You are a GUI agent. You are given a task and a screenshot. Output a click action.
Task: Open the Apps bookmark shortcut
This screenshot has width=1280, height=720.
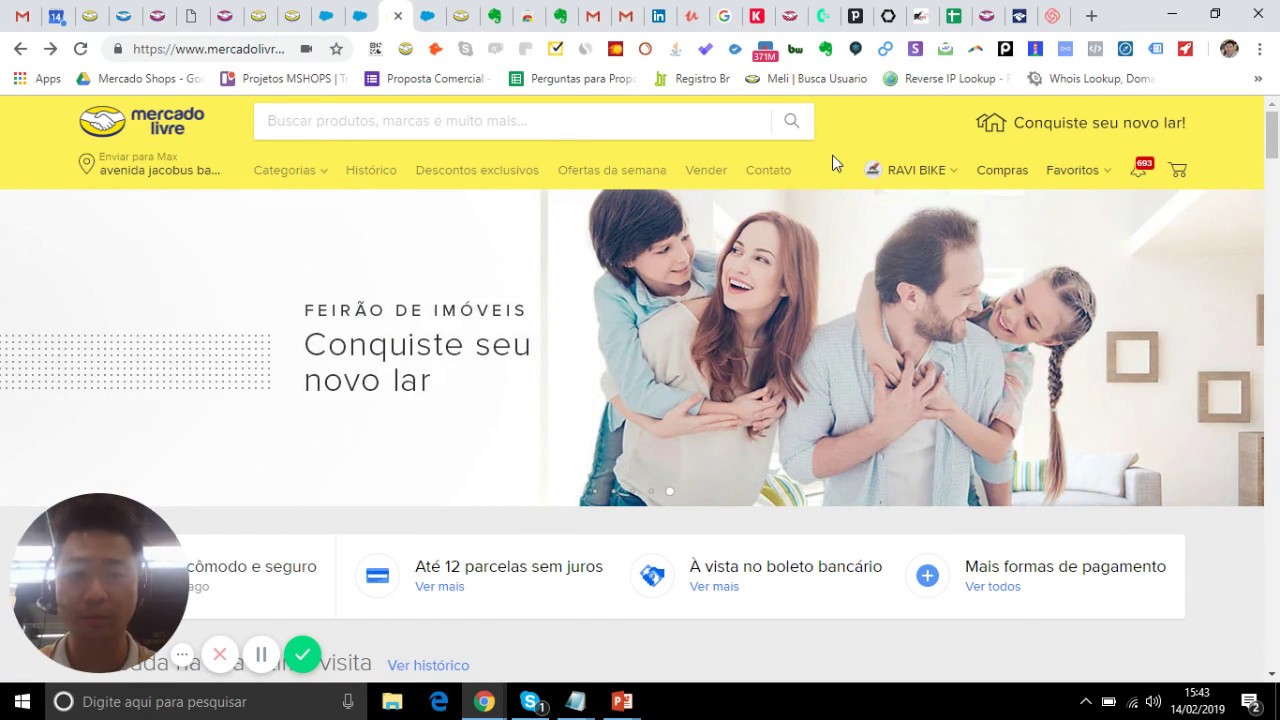(x=37, y=78)
